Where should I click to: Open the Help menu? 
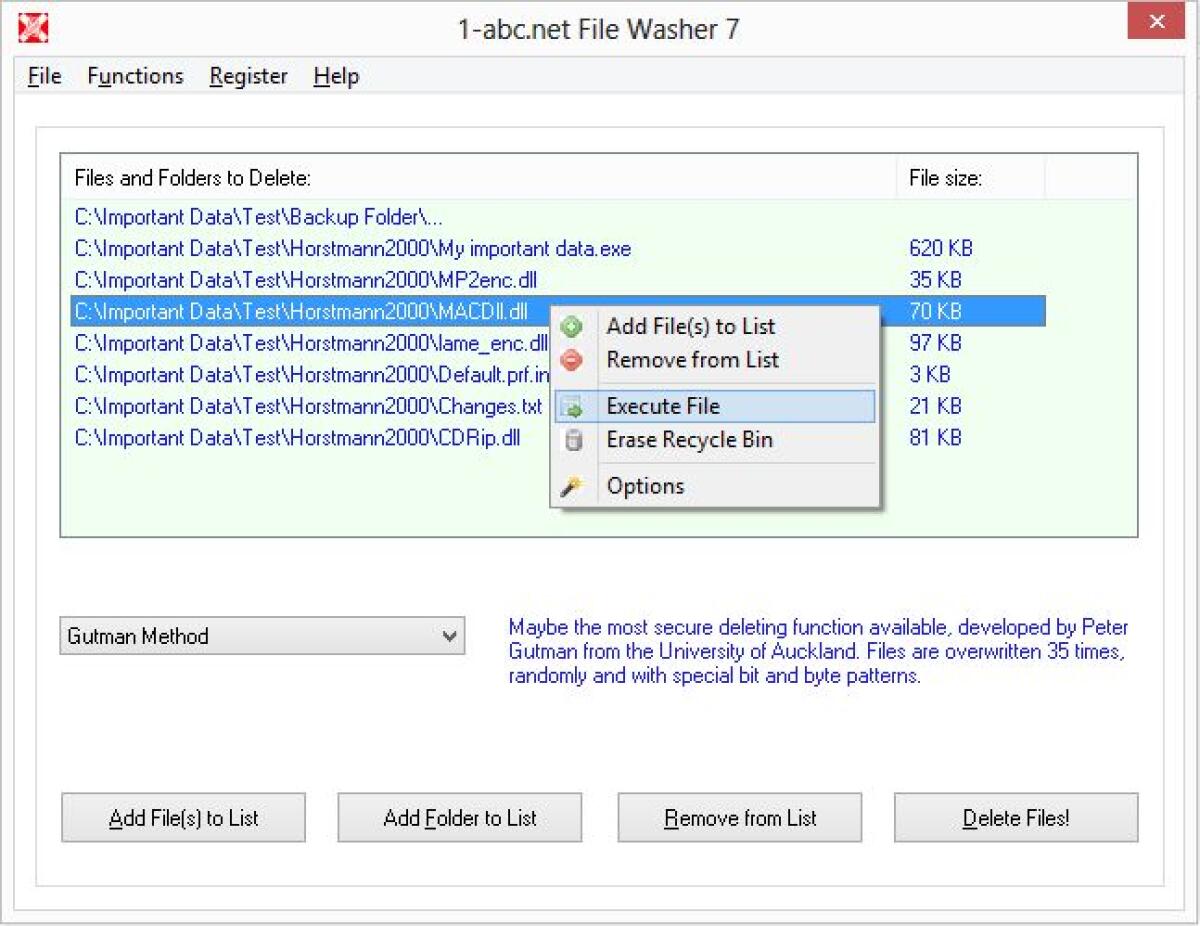coord(335,75)
